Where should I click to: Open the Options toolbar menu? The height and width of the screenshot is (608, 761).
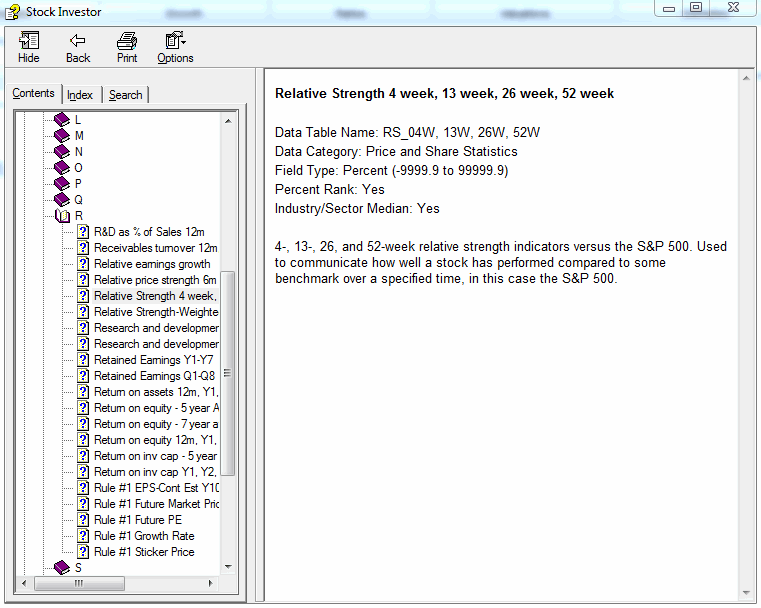(175, 41)
